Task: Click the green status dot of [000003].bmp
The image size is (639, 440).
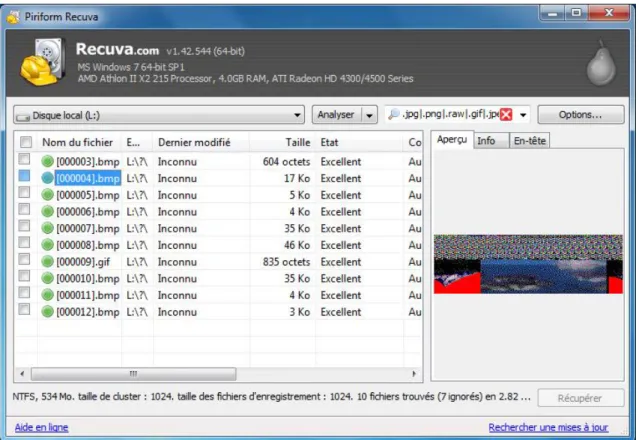Action: tap(48, 162)
